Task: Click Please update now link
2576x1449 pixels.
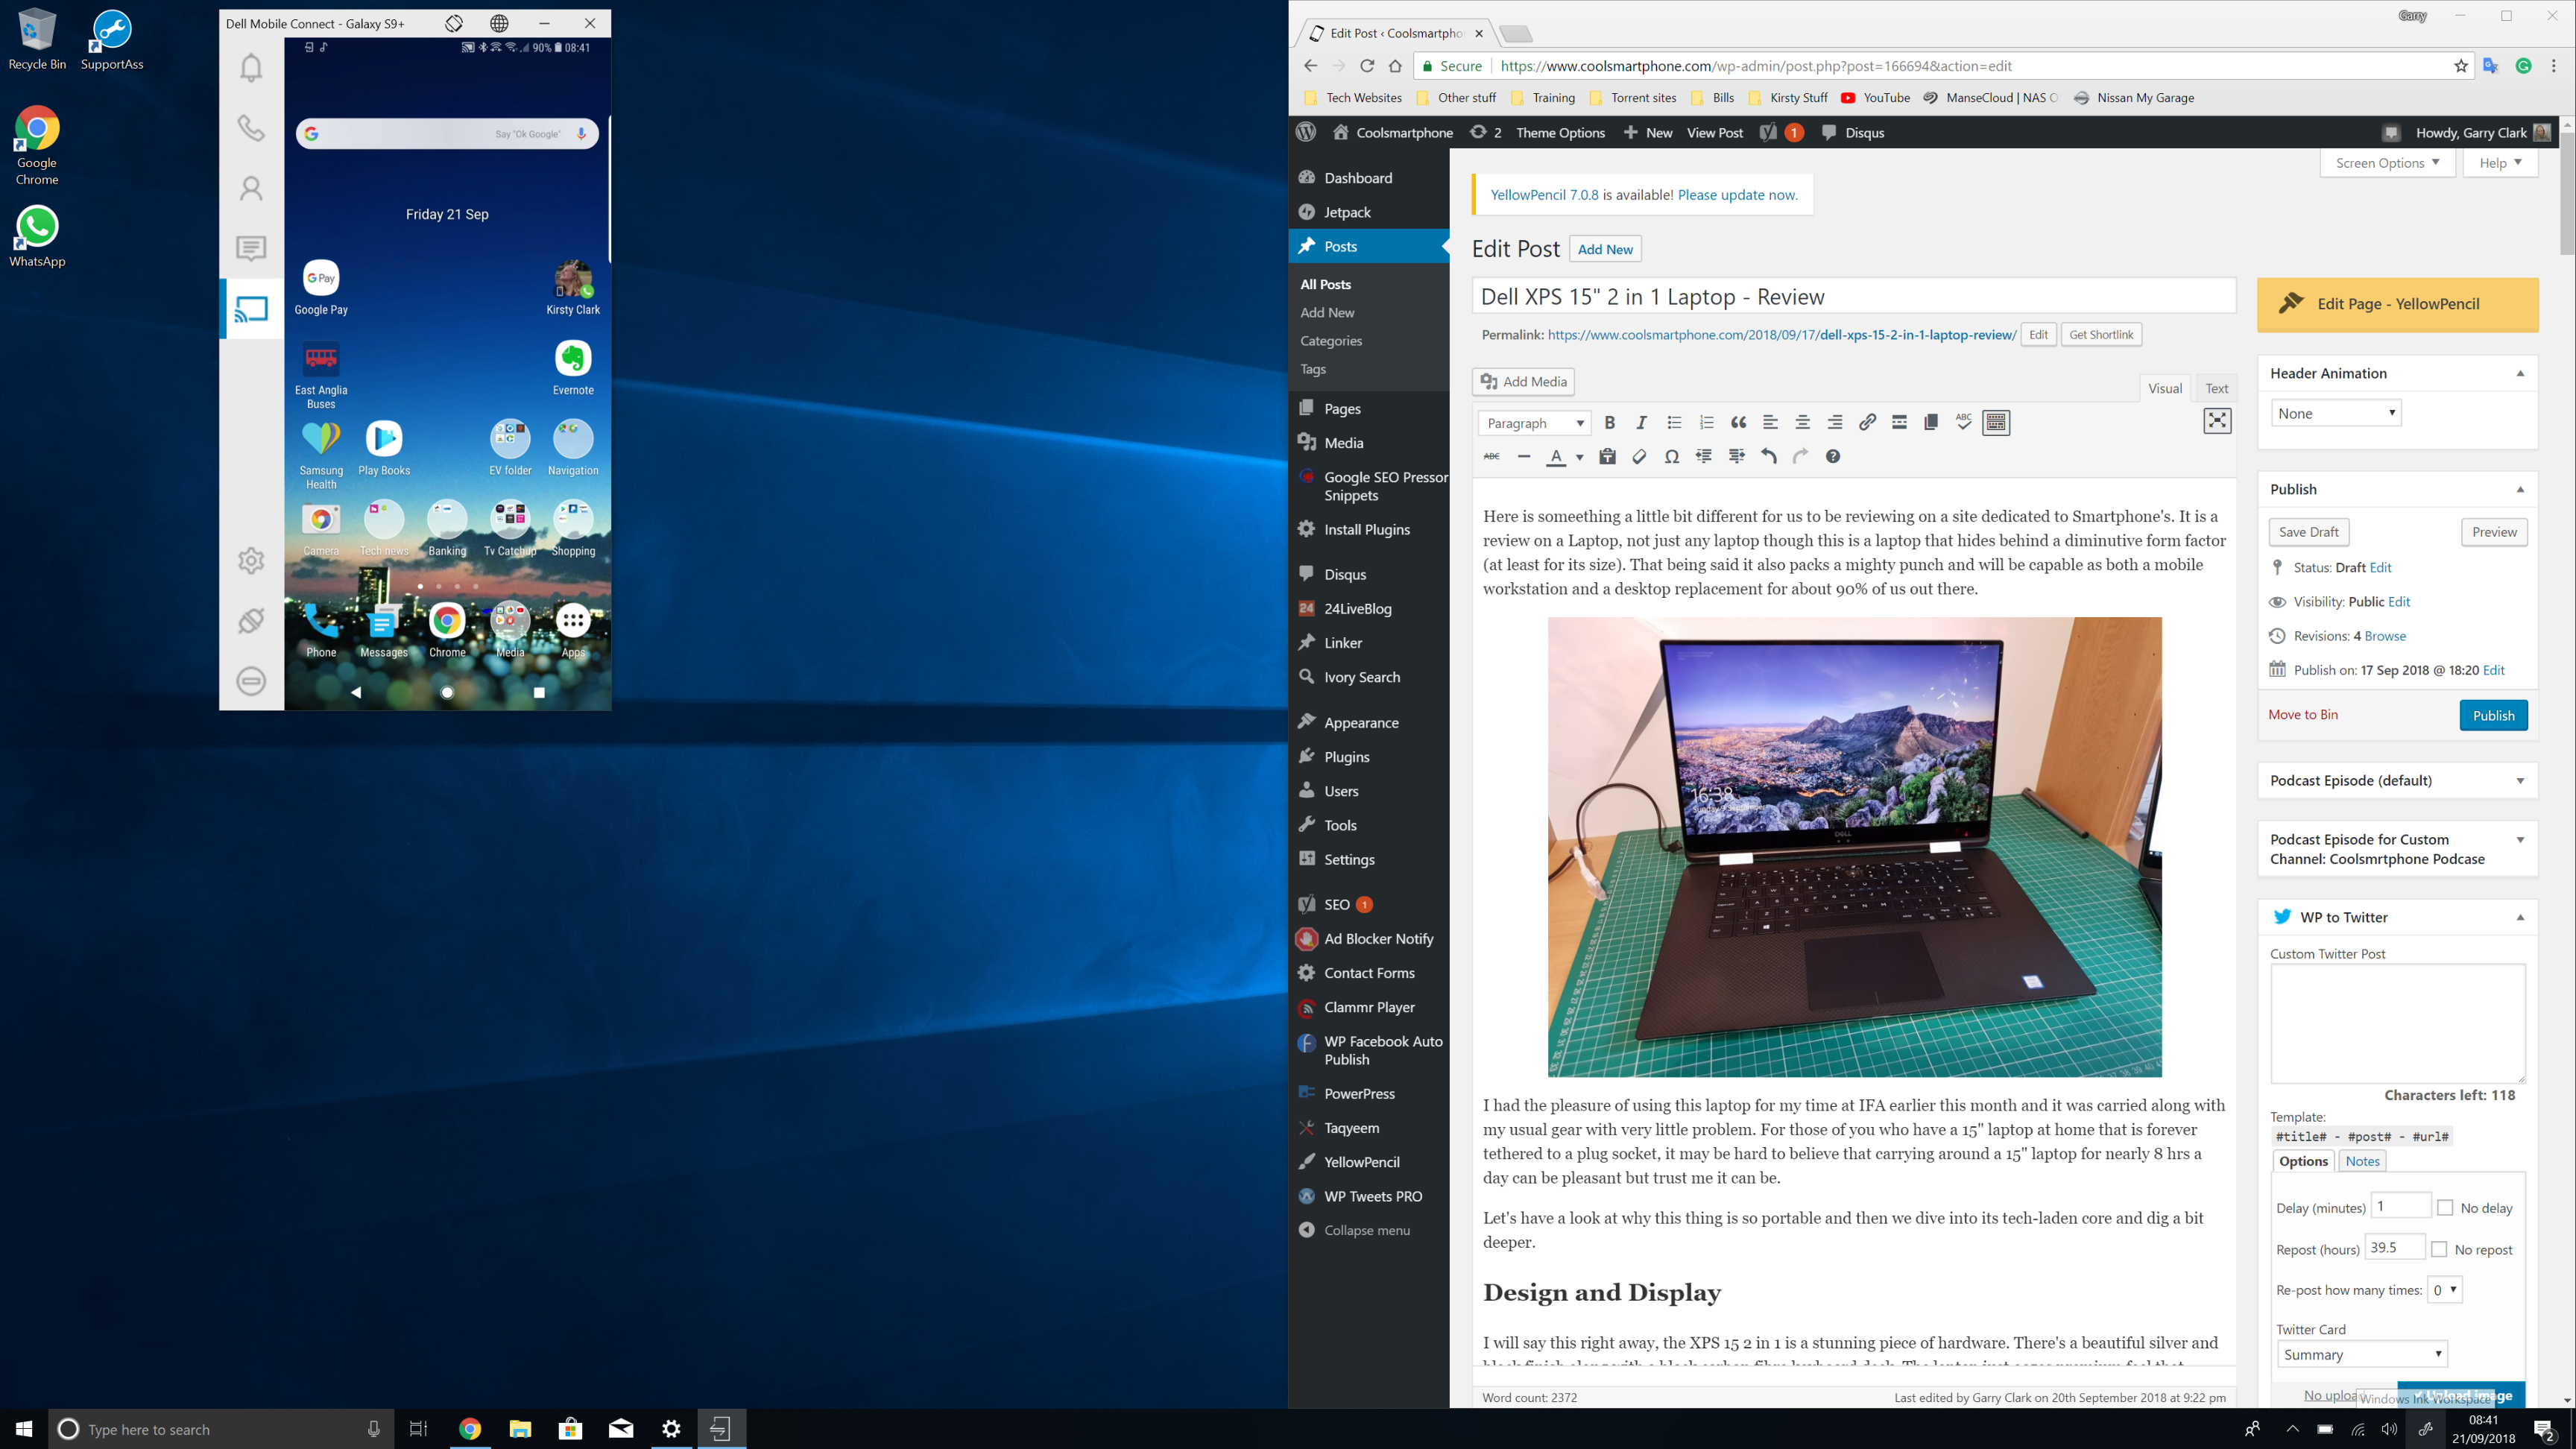Action: (x=1737, y=195)
